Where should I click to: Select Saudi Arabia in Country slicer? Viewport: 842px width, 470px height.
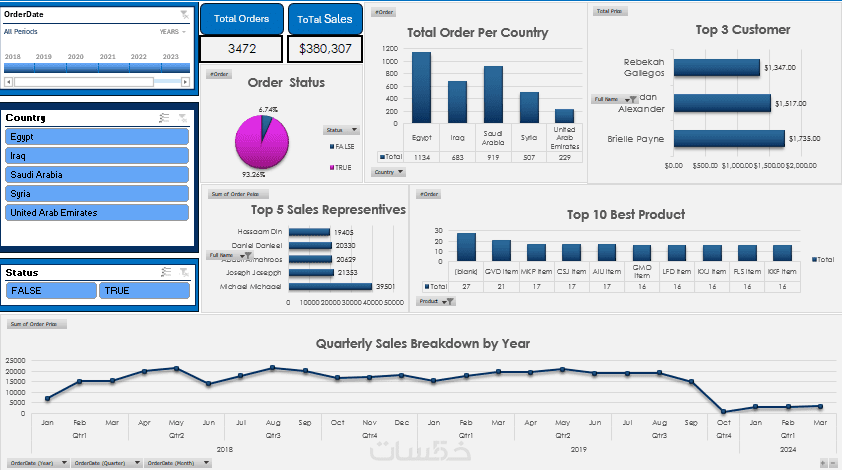tap(97, 175)
